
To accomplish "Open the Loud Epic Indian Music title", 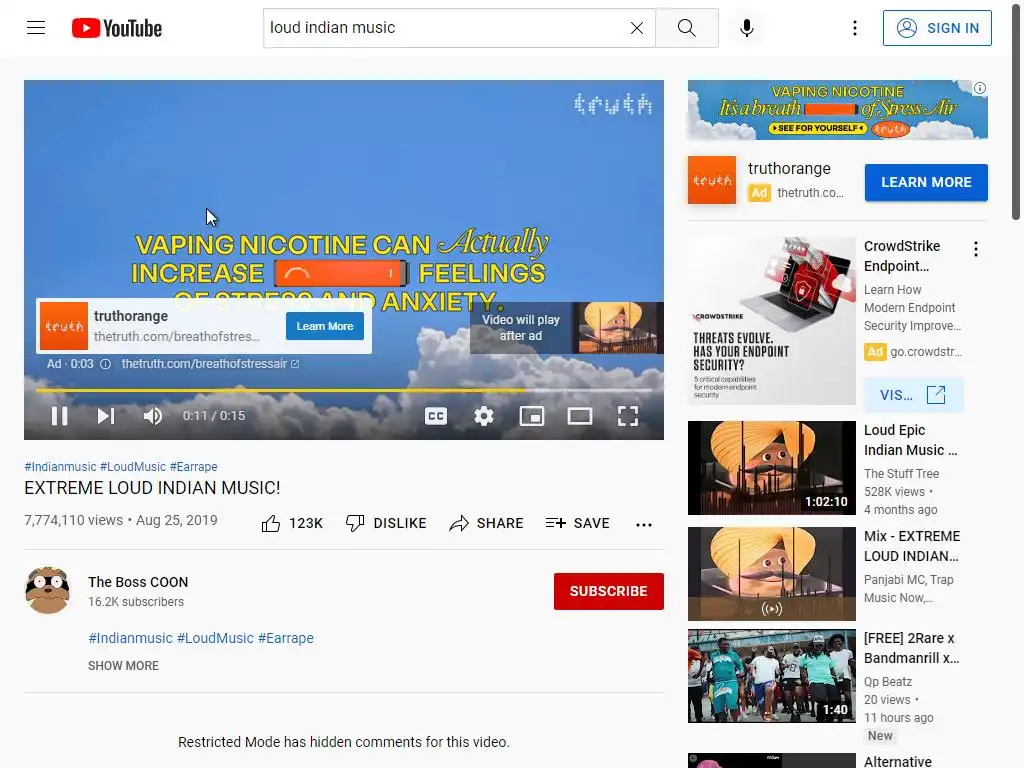I will pos(910,440).
